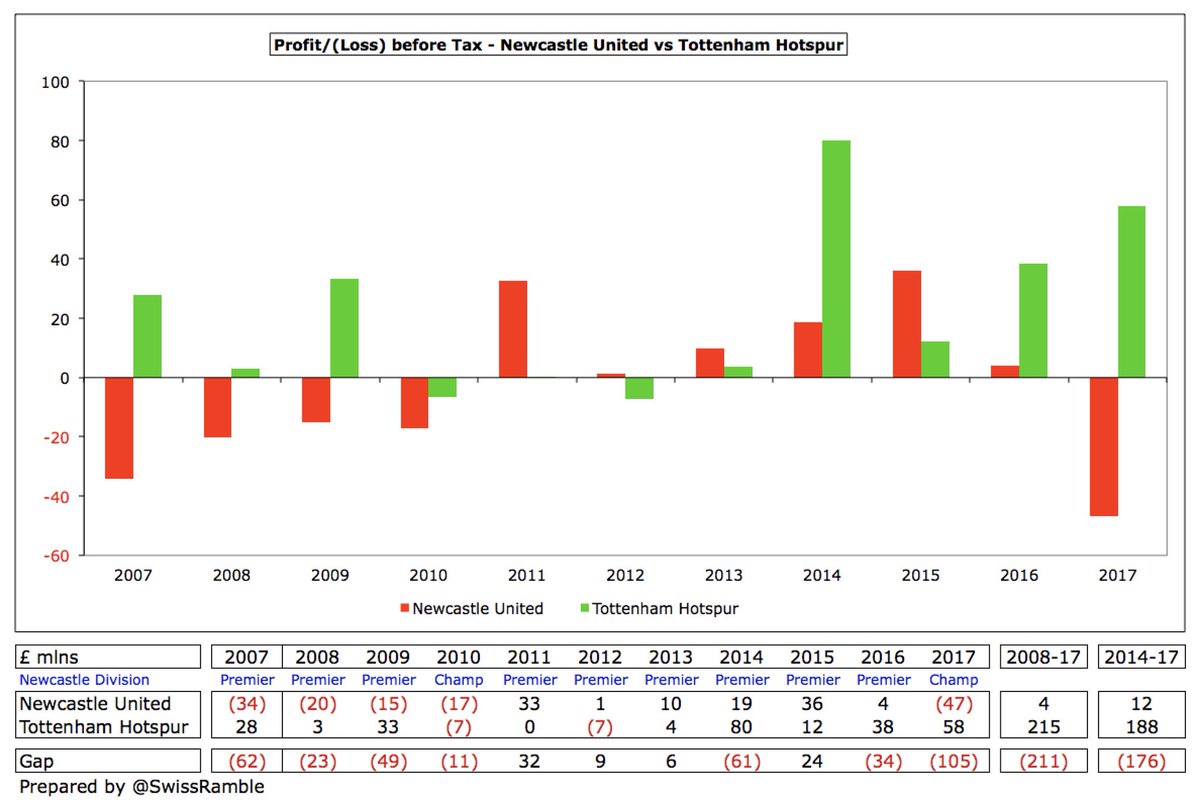Click the 2017 Gap value (105)
1200x804 pixels.
tap(952, 762)
